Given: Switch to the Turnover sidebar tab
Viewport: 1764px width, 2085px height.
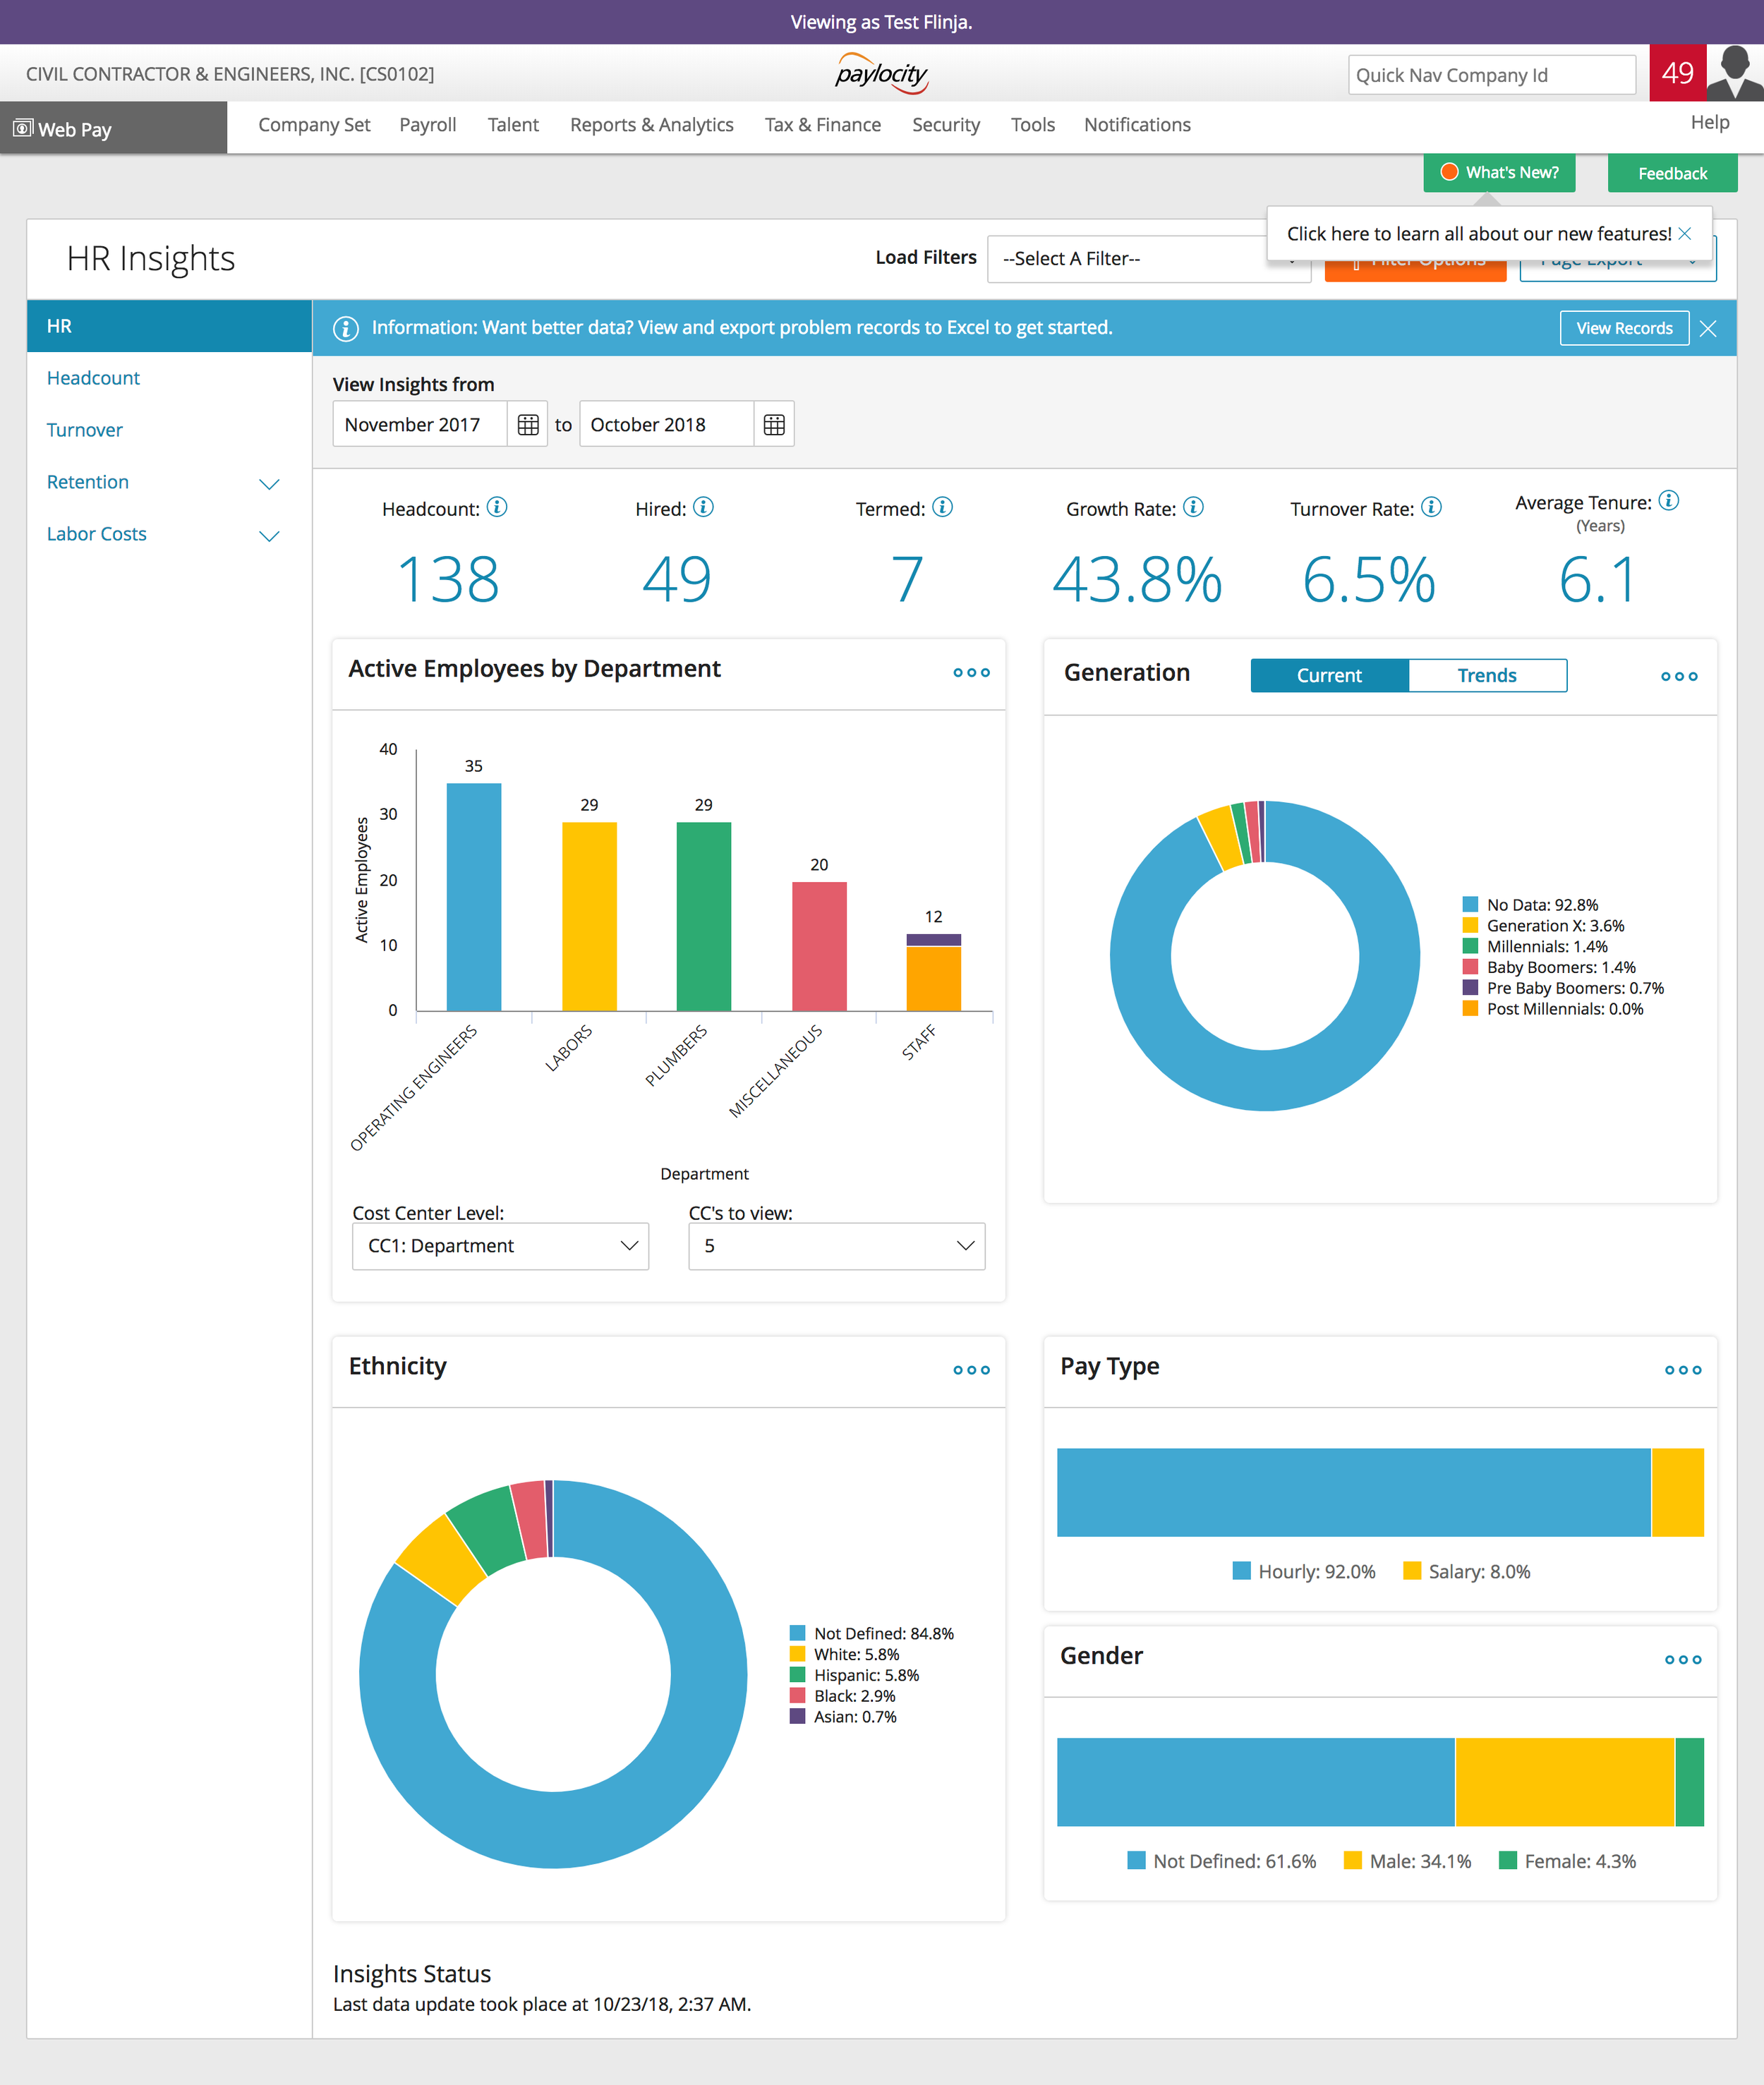Looking at the screenshot, I should (x=84, y=429).
